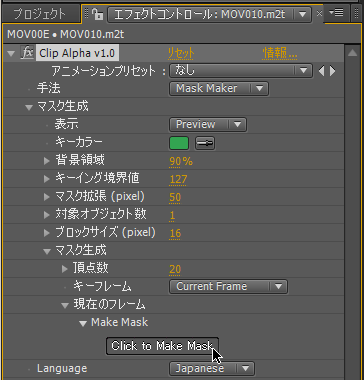Image resolution: width=364 pixels, height=380 pixels.
Task: Click the Click to Make Mask button
Action: (x=162, y=346)
